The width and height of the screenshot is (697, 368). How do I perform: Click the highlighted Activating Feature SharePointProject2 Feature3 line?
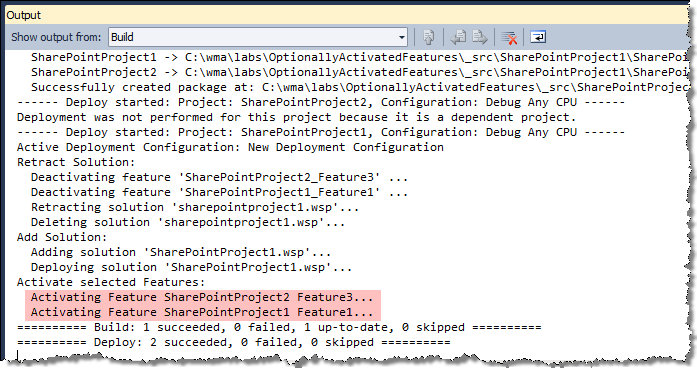202,297
